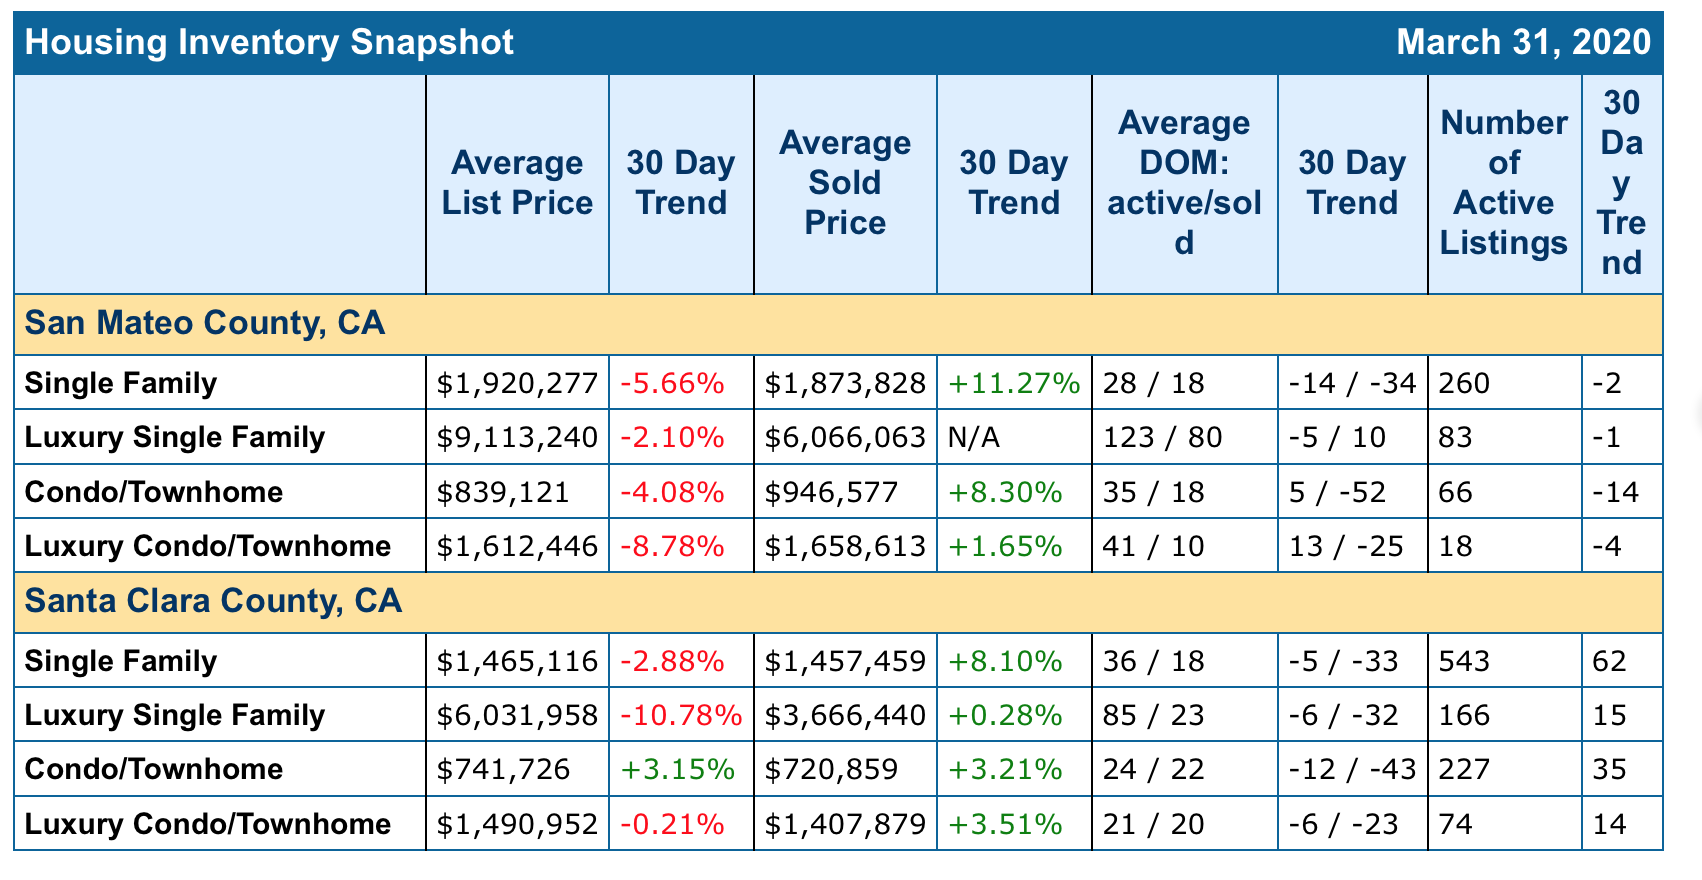This screenshot has height=880, width=1702.
Task: Select Santa Clara's Luxury Condo/Townhome row label
Action: click(x=208, y=825)
